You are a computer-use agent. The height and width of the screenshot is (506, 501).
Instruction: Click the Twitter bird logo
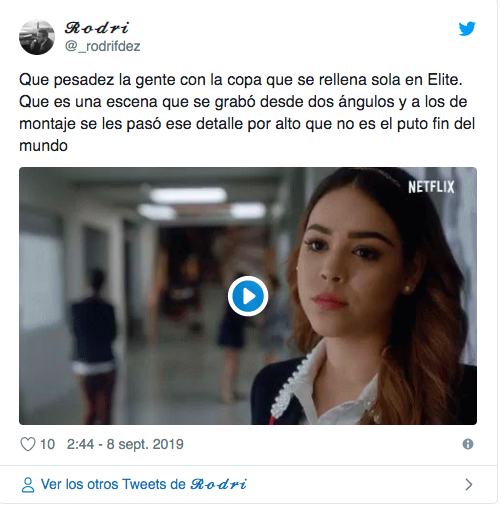[467, 29]
